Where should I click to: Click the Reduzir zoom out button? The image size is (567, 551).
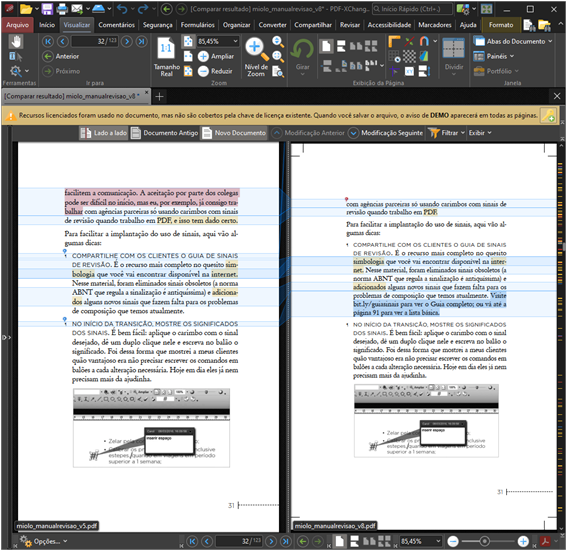216,71
